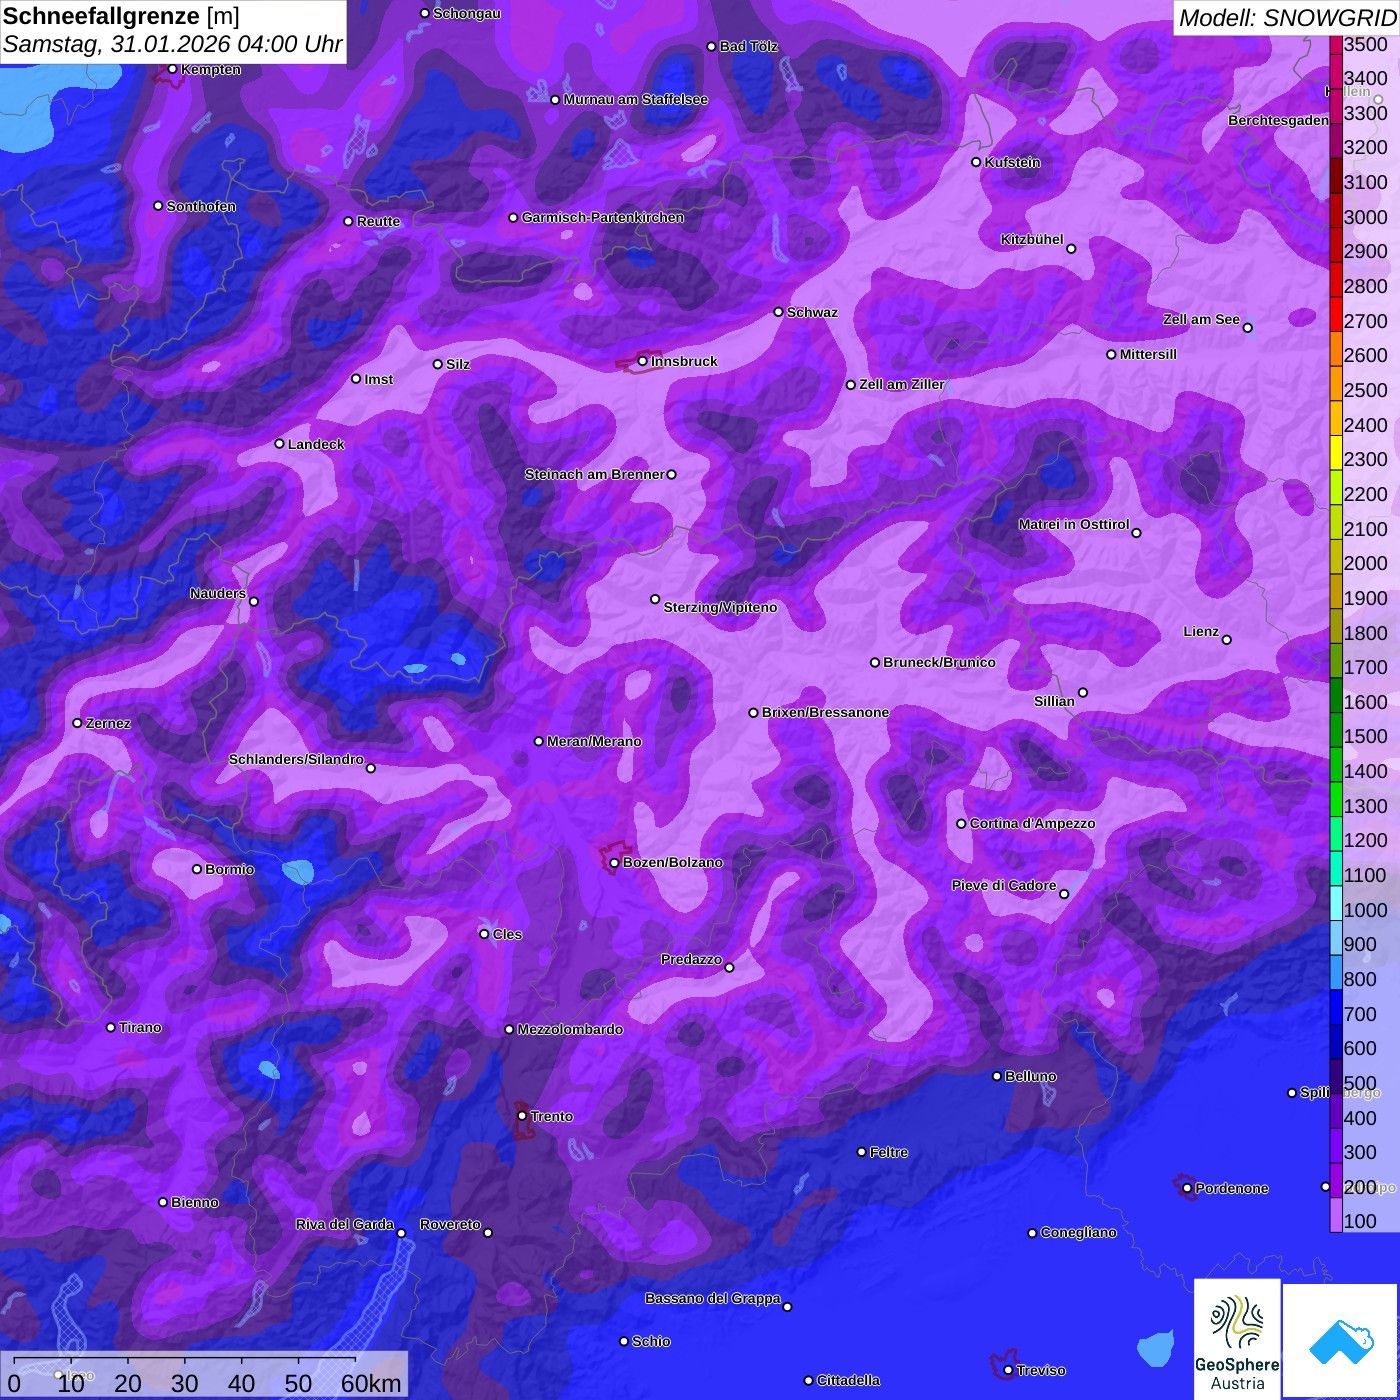Click the Sonthofen location dot
The width and height of the screenshot is (1400, 1400).
(158, 206)
